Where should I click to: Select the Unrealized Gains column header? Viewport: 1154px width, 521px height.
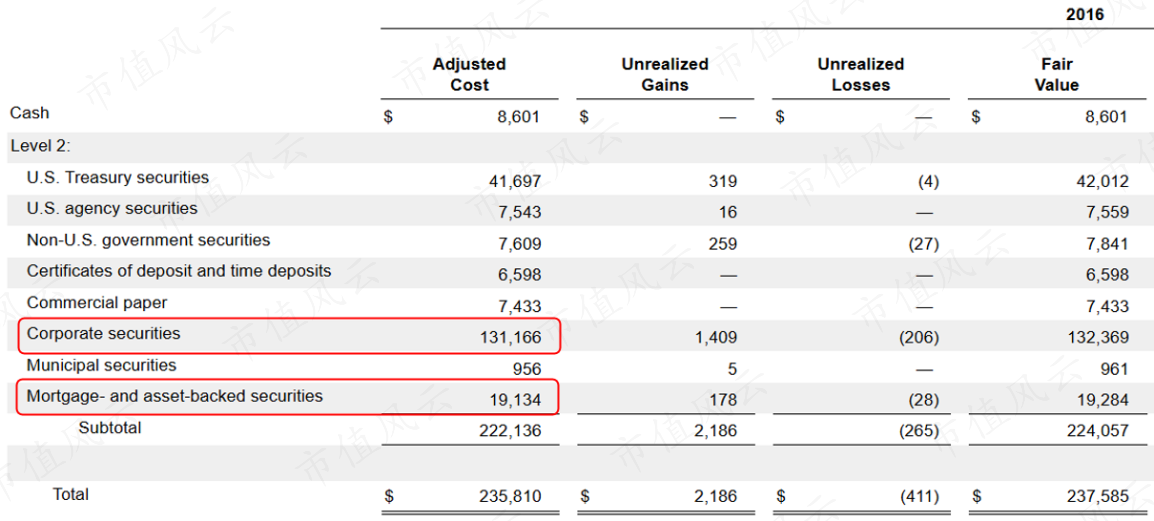[x=664, y=75]
